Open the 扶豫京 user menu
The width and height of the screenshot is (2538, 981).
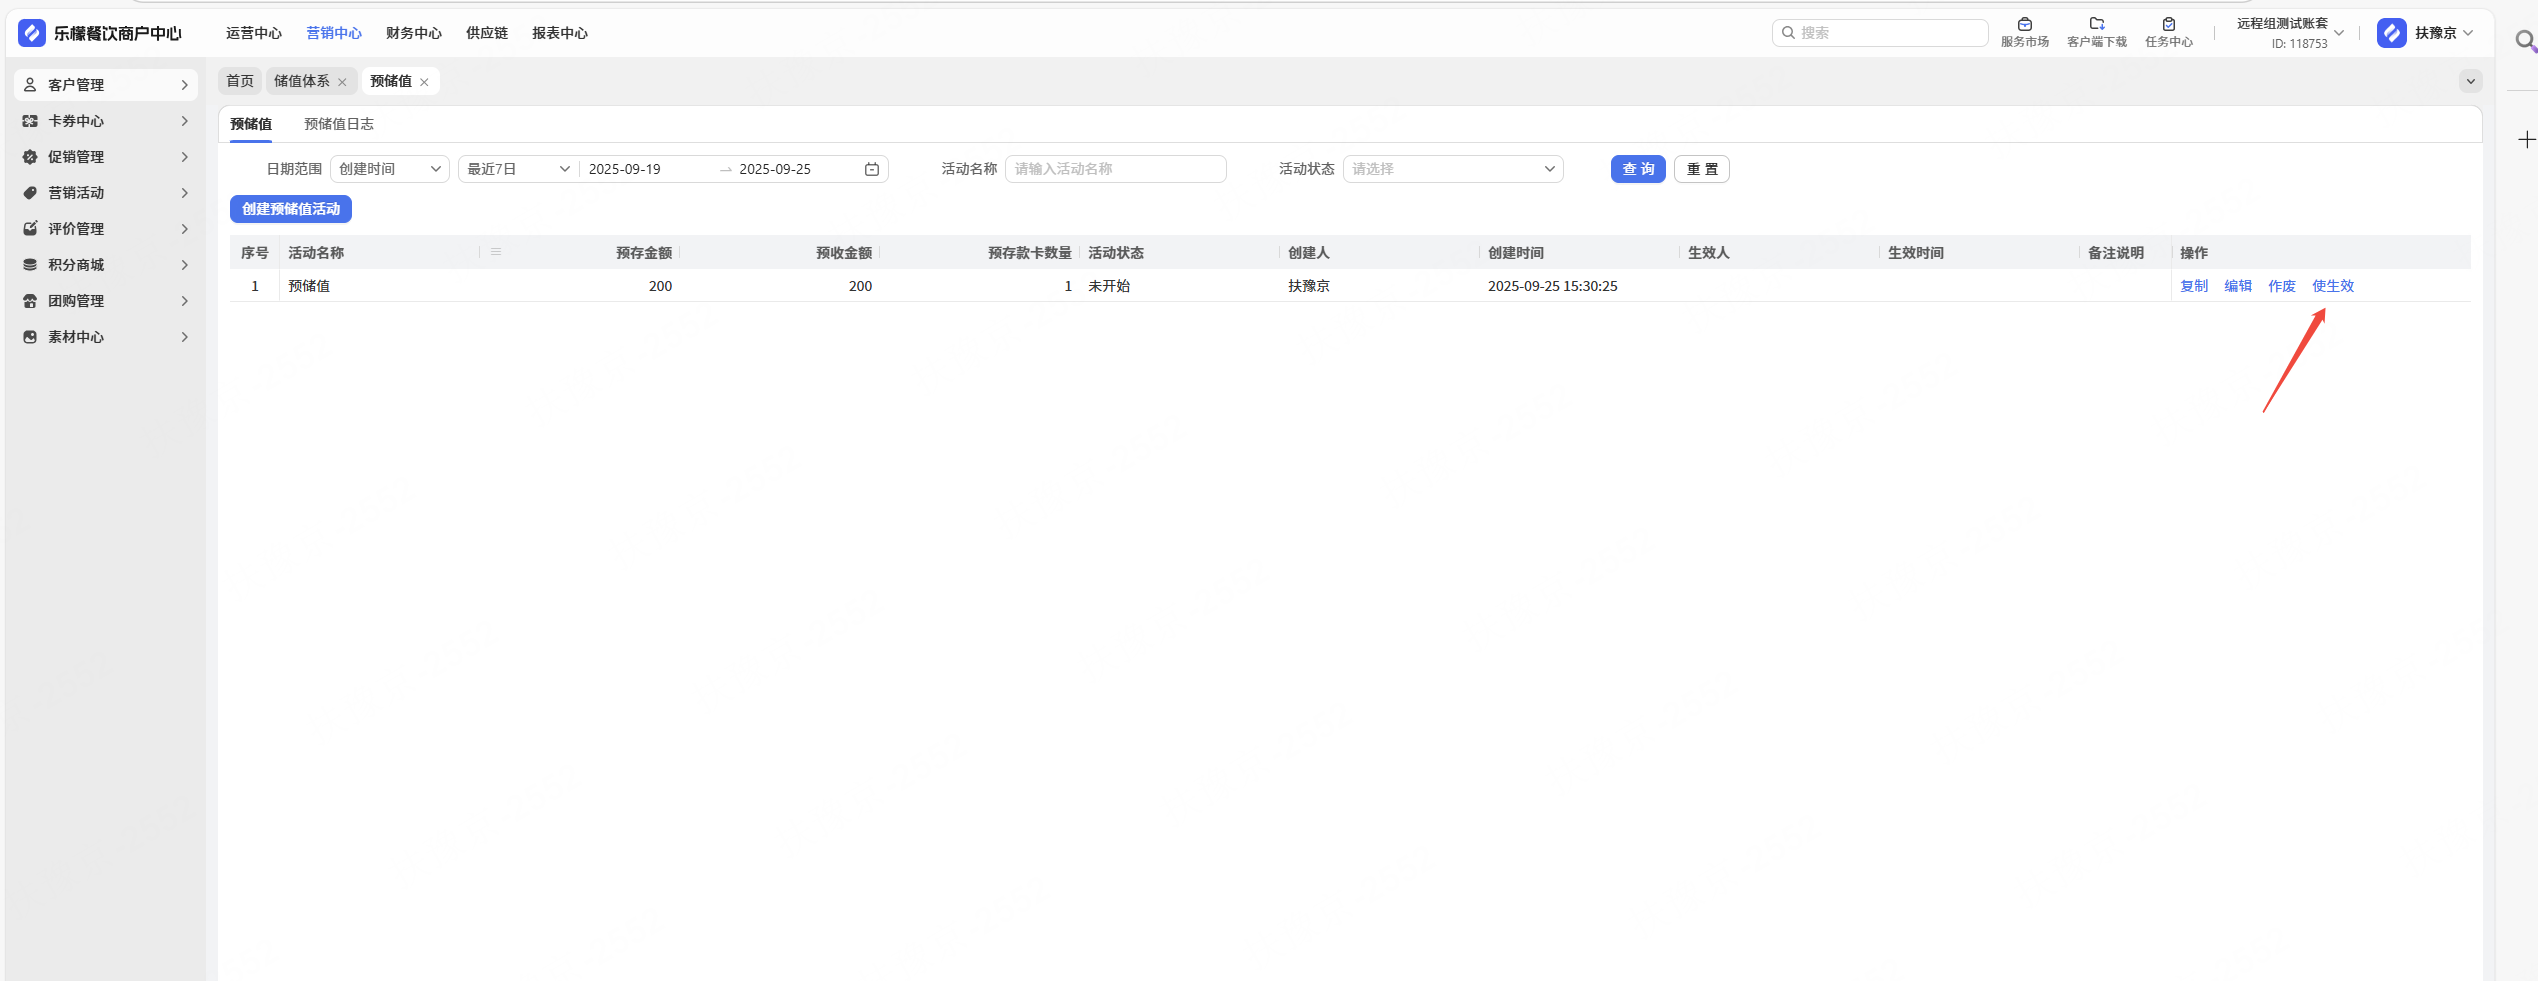click(x=2444, y=33)
